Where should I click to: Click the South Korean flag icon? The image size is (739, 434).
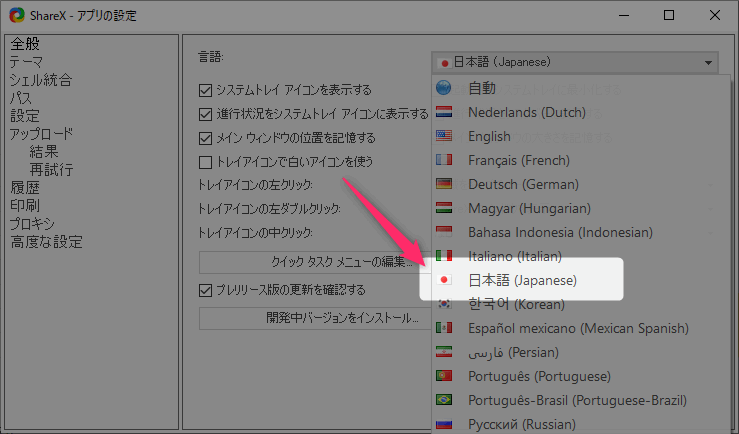click(x=444, y=304)
